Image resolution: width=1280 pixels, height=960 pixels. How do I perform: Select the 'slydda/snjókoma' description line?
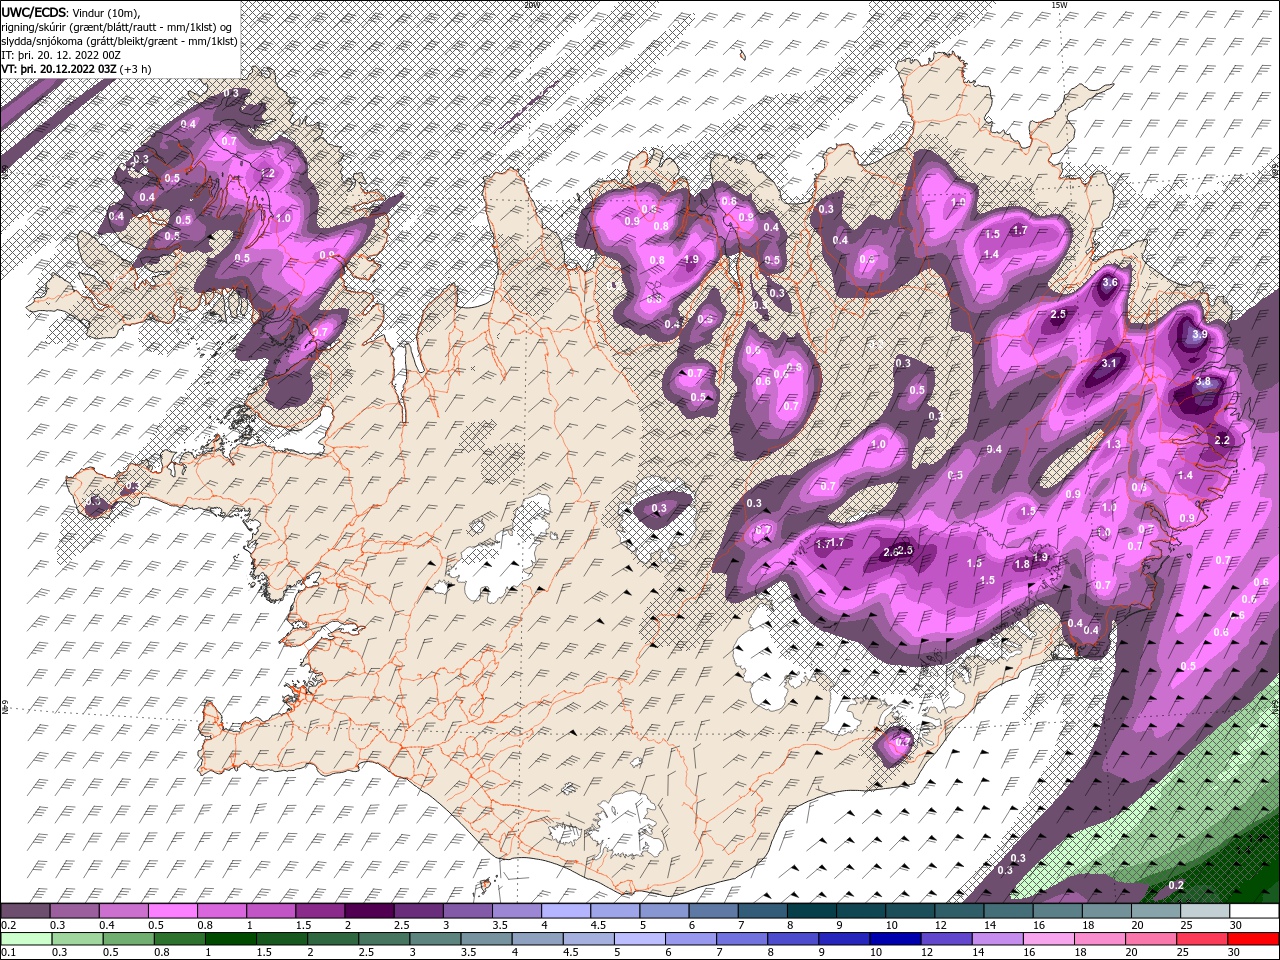pos(119,41)
